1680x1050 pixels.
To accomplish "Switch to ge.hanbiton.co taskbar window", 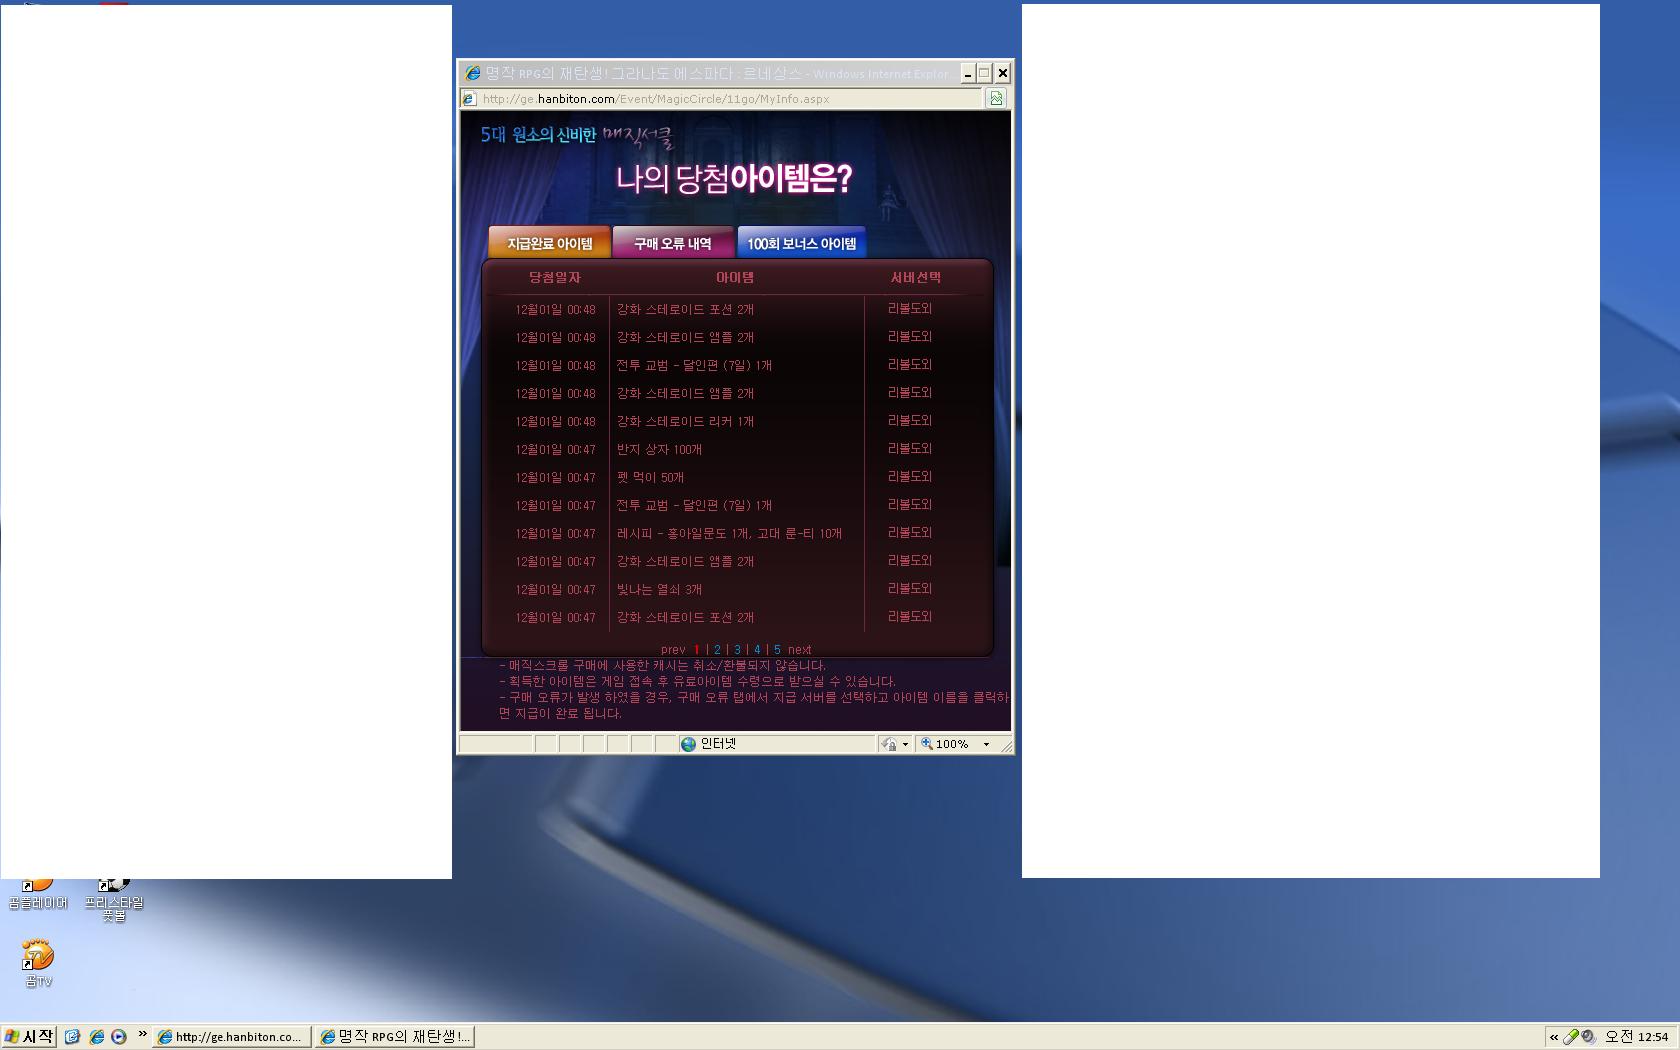I will (x=231, y=1037).
